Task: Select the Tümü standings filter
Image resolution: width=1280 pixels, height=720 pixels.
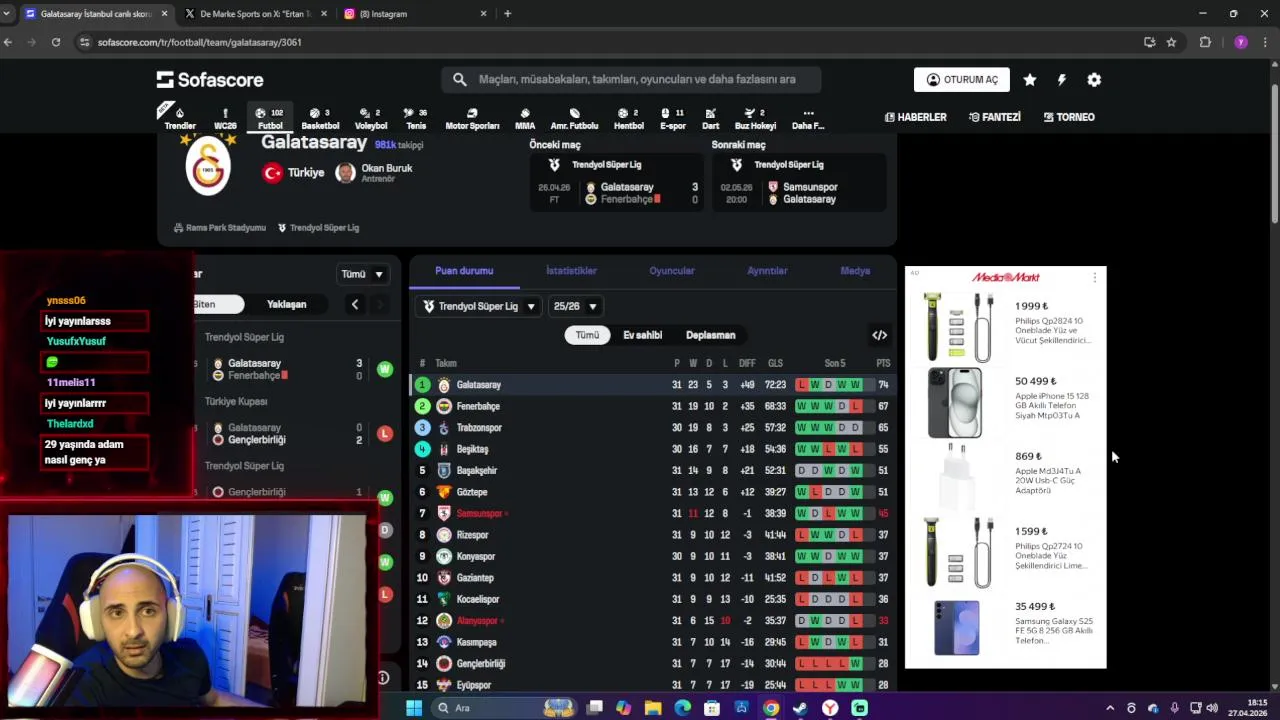Action: [x=587, y=335]
